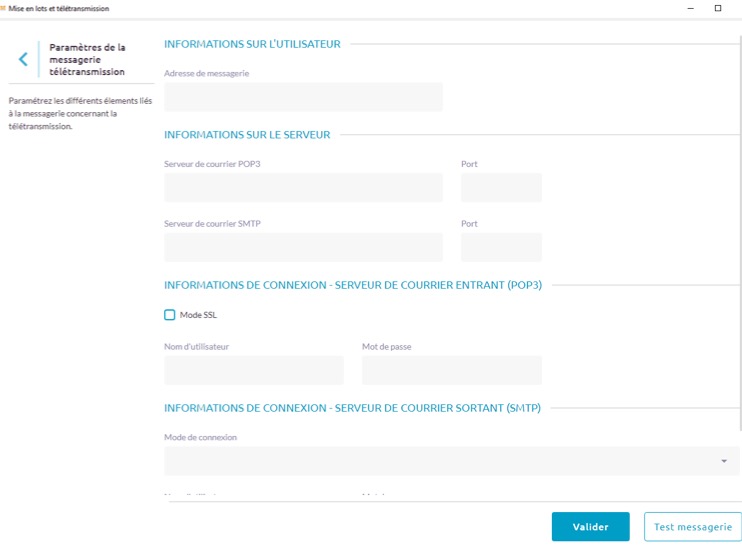Focus the Serveur de courrier POP3 field

click(303, 187)
